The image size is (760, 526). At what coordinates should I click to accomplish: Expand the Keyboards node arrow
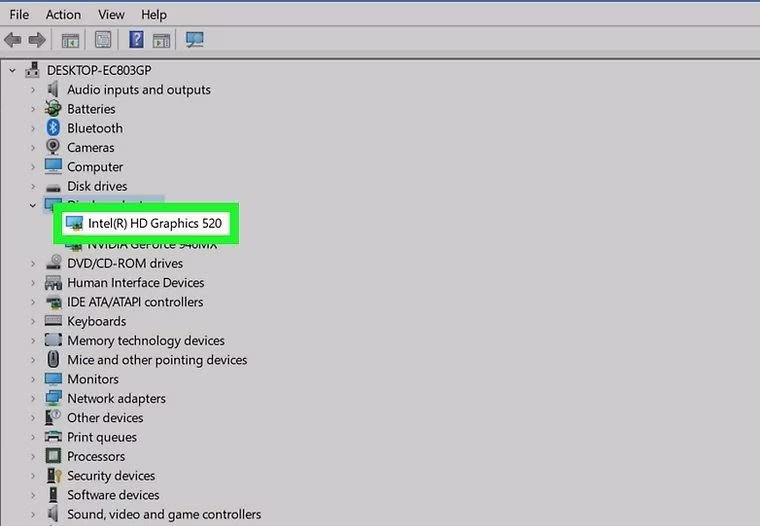pos(32,321)
